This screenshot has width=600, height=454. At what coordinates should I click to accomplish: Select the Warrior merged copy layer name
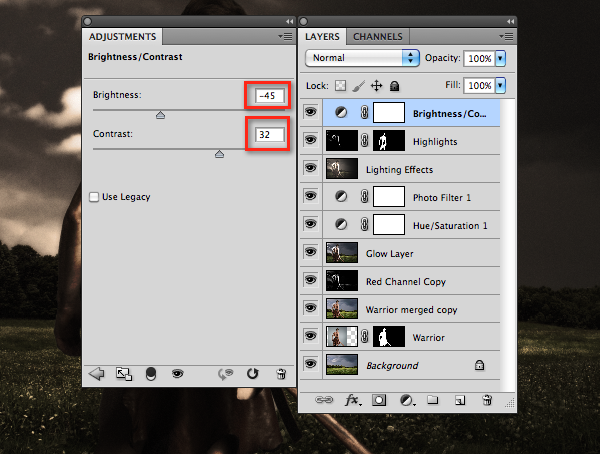411,310
